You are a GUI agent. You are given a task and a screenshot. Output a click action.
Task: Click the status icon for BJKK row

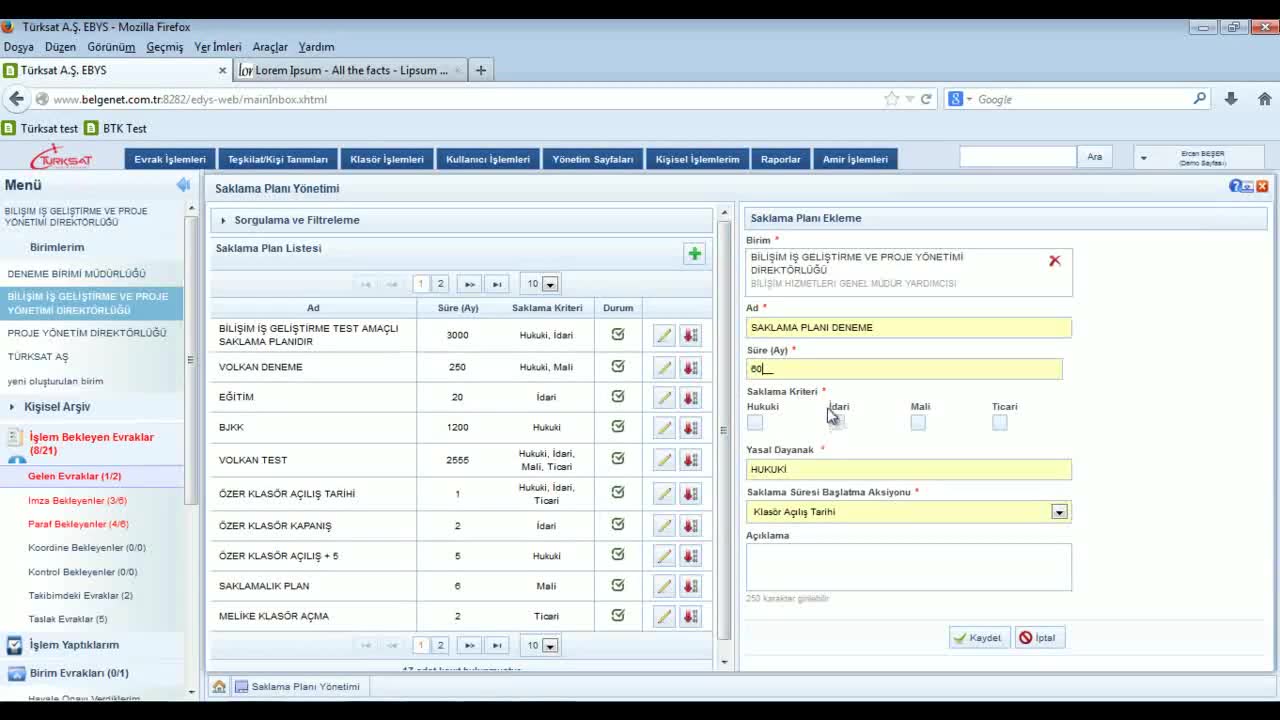618,427
